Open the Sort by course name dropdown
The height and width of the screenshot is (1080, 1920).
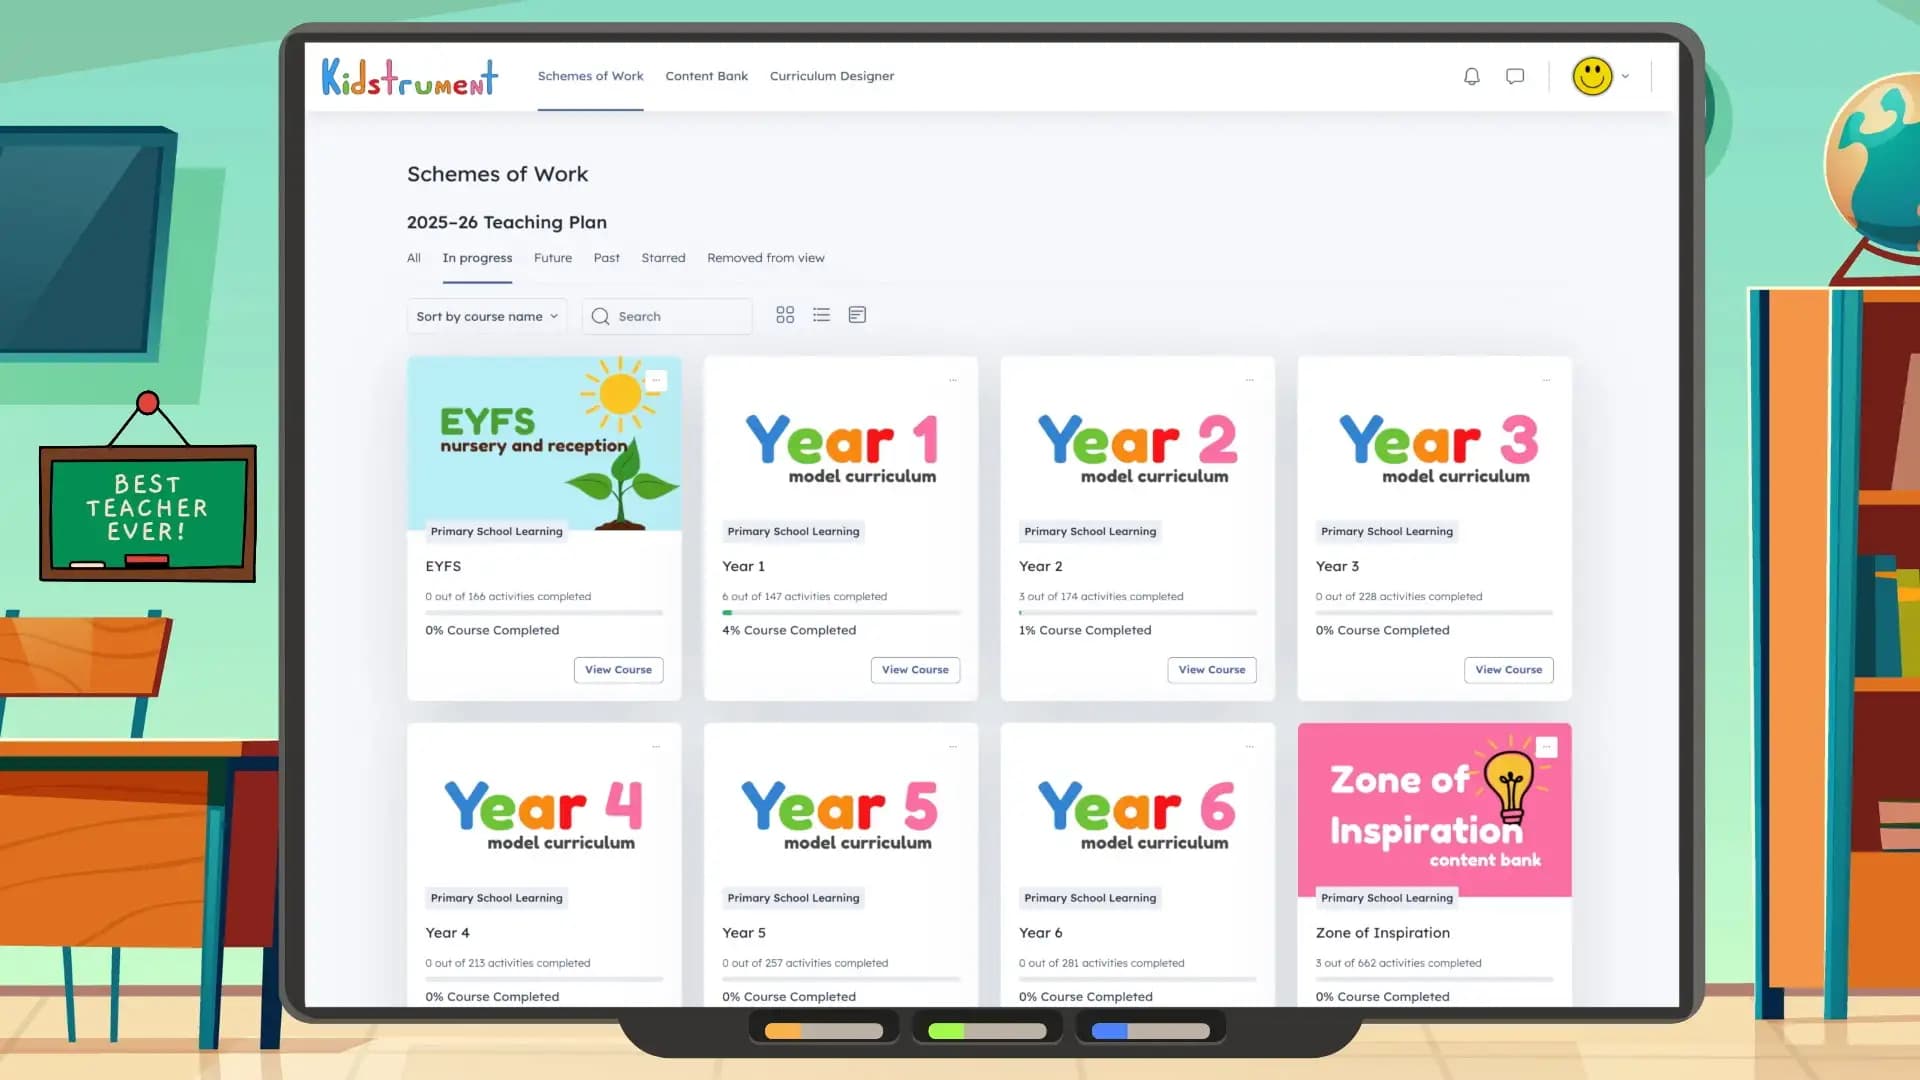(x=487, y=316)
